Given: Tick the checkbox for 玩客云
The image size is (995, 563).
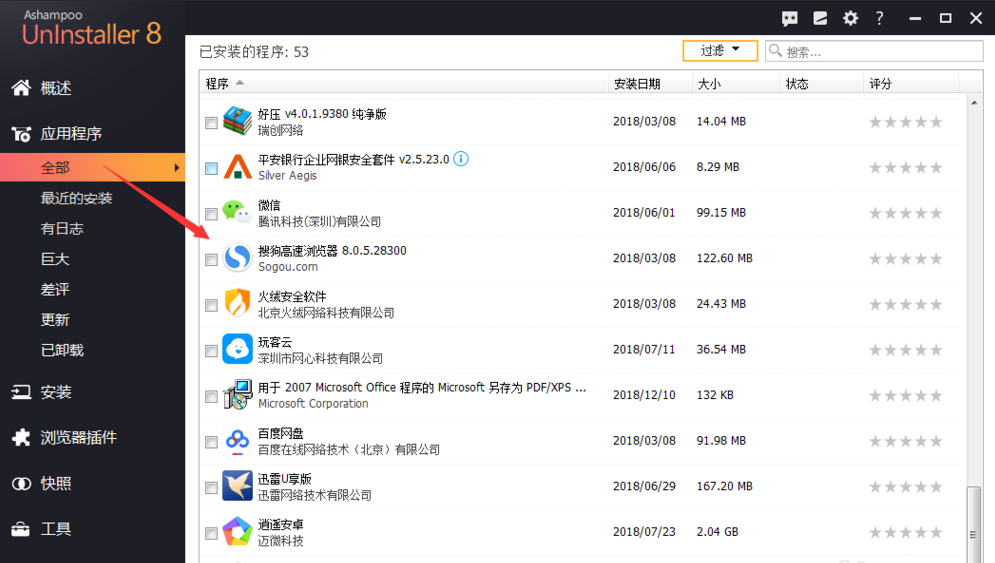Looking at the screenshot, I should tap(211, 351).
